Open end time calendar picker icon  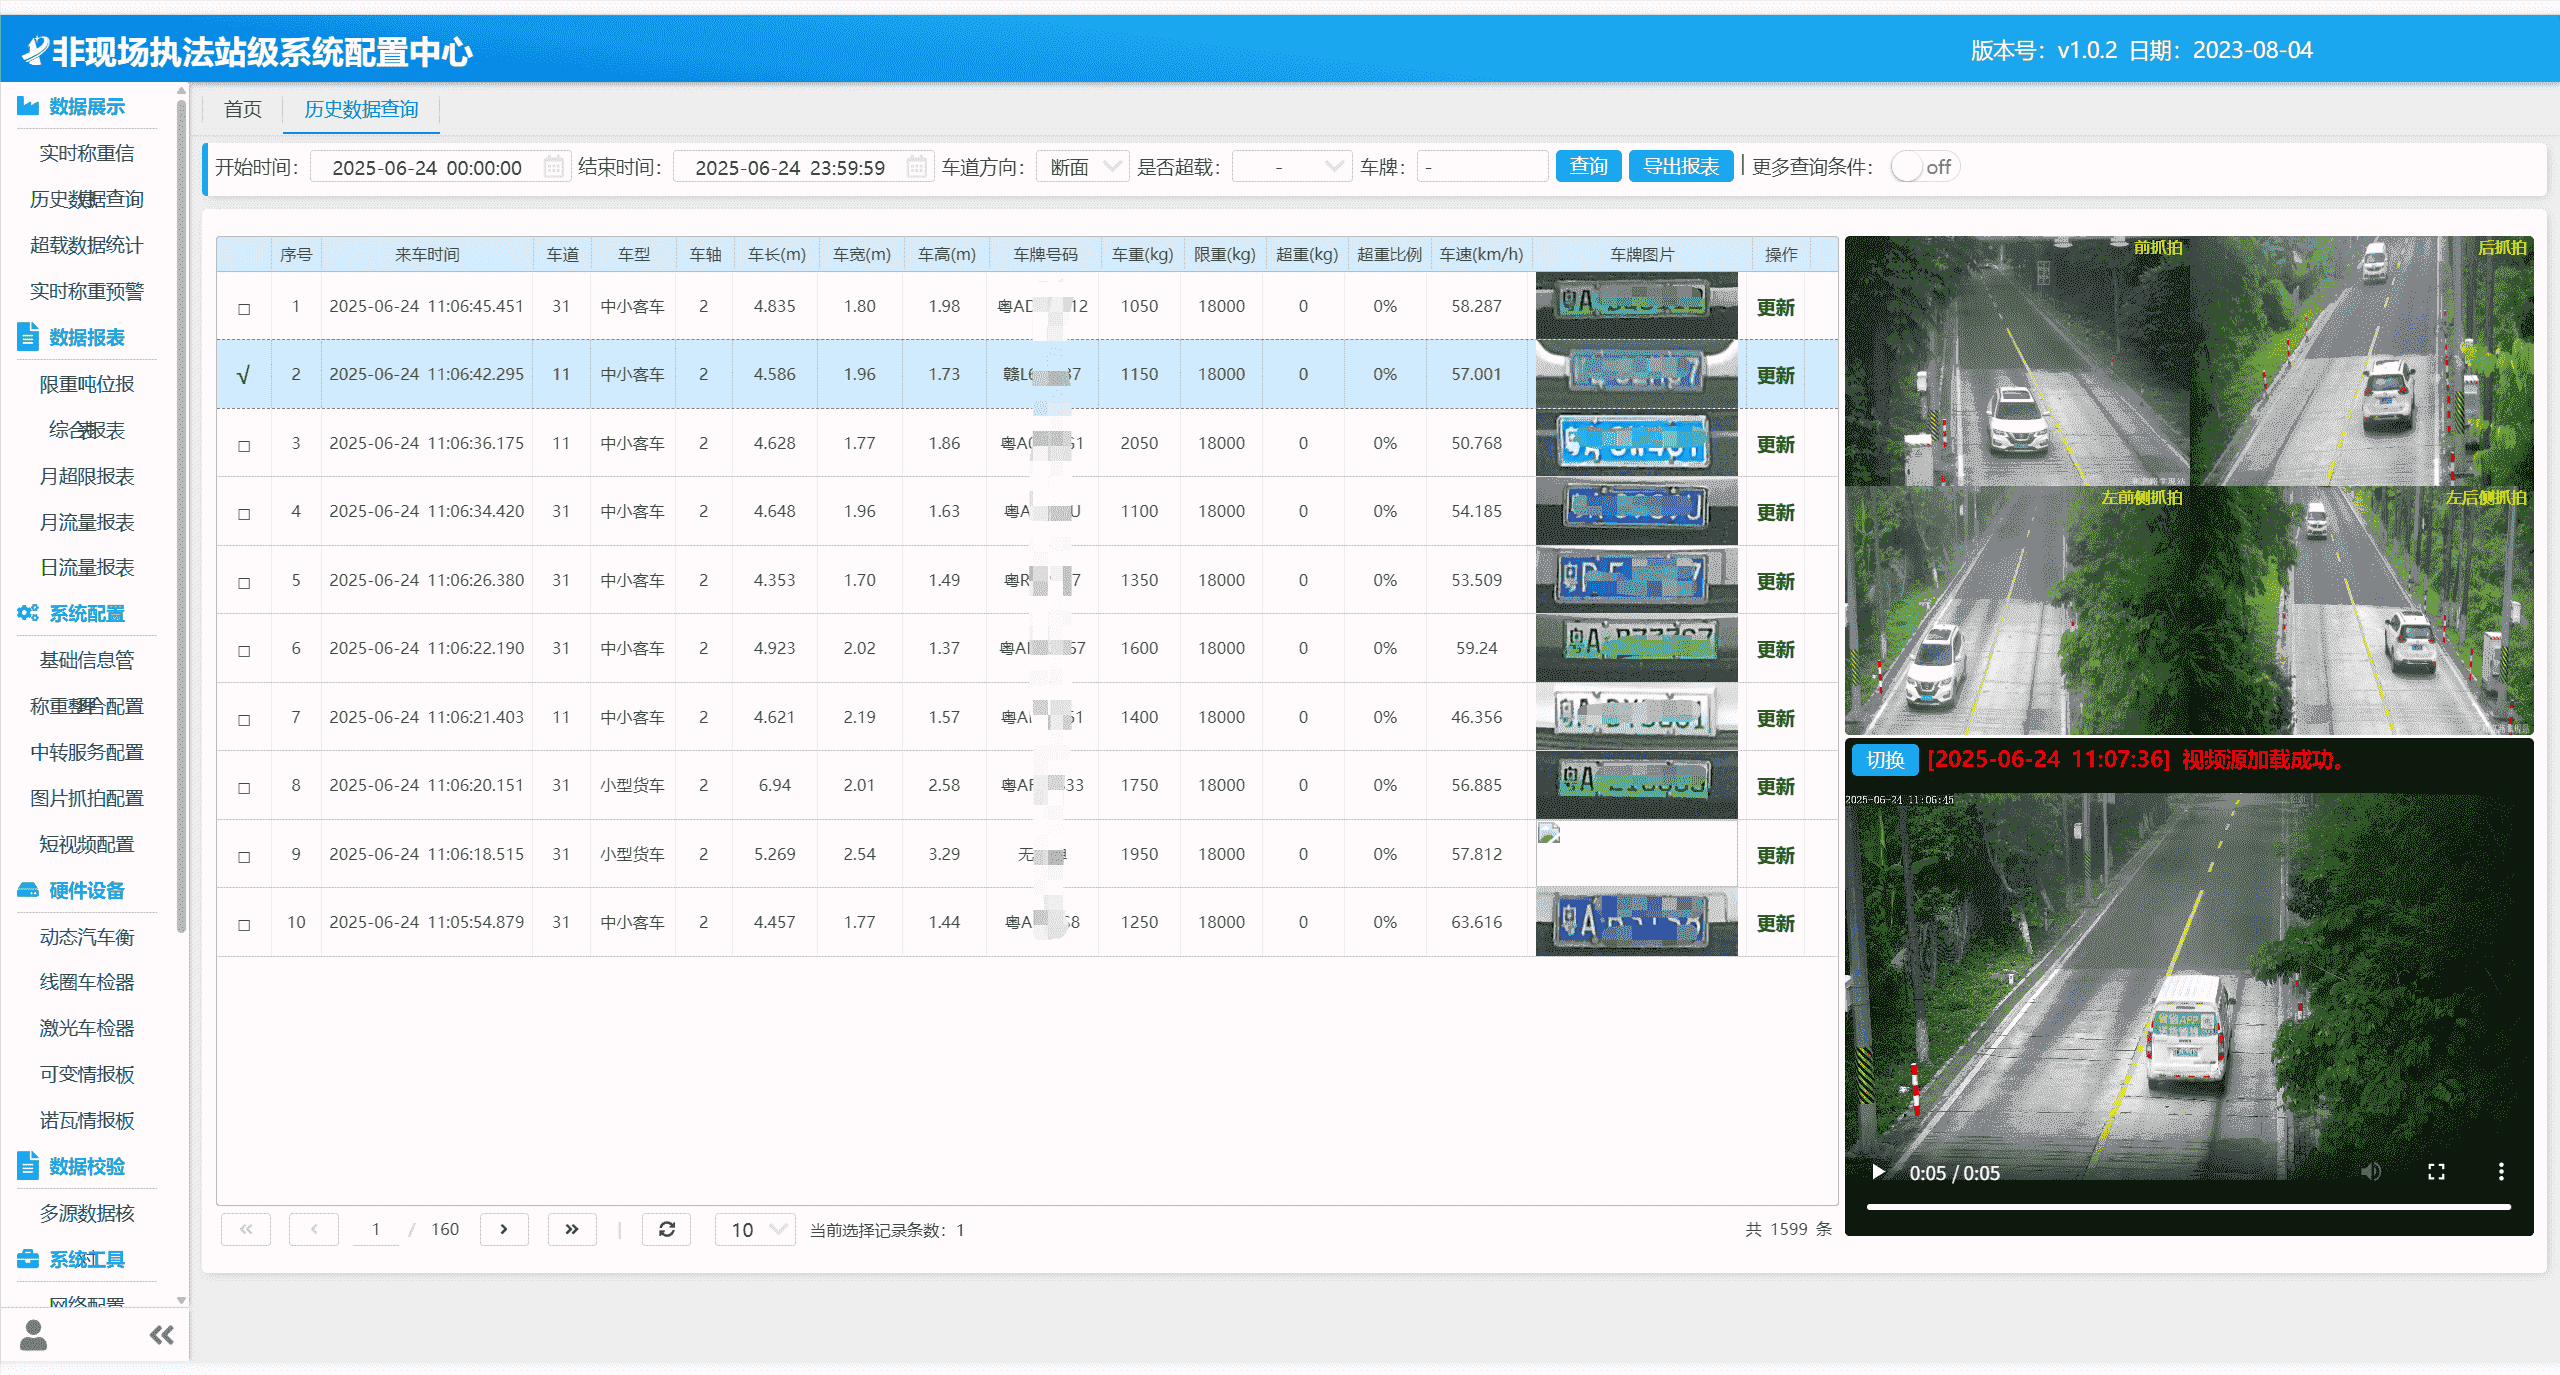point(916,167)
